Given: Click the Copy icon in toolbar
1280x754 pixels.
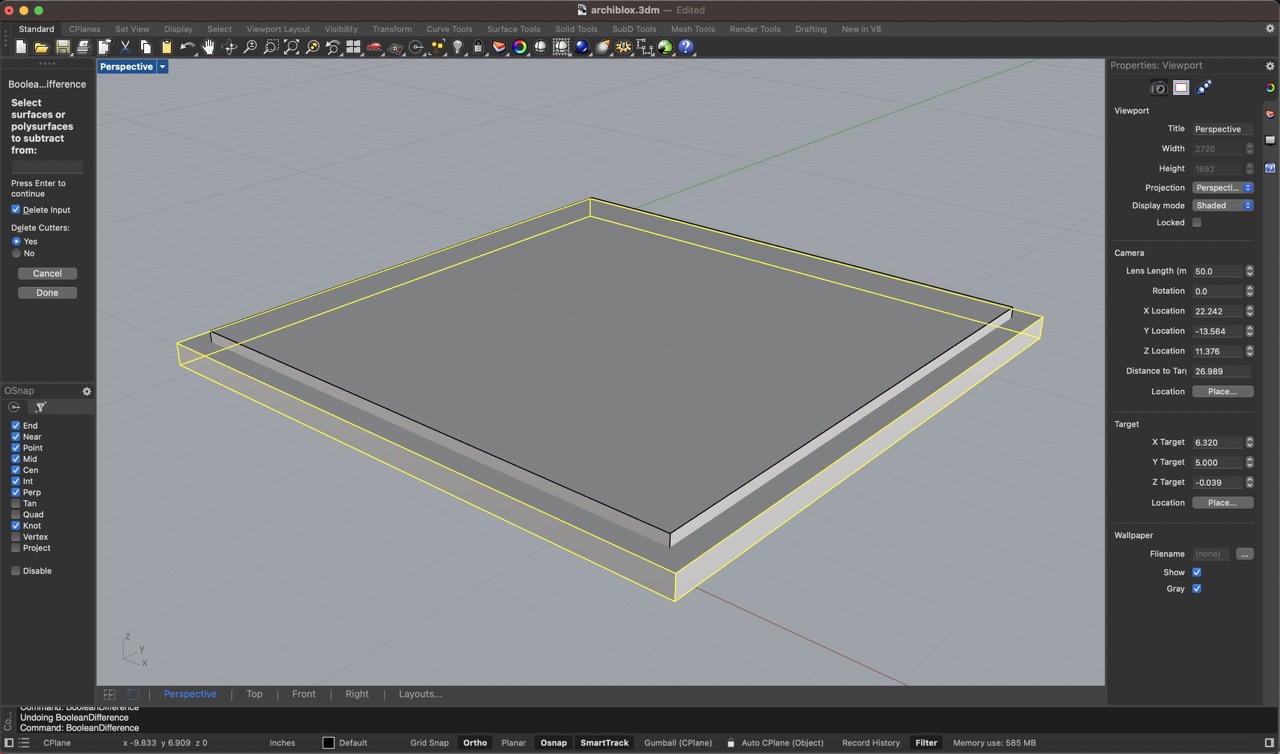Looking at the screenshot, I should pyautogui.click(x=146, y=47).
